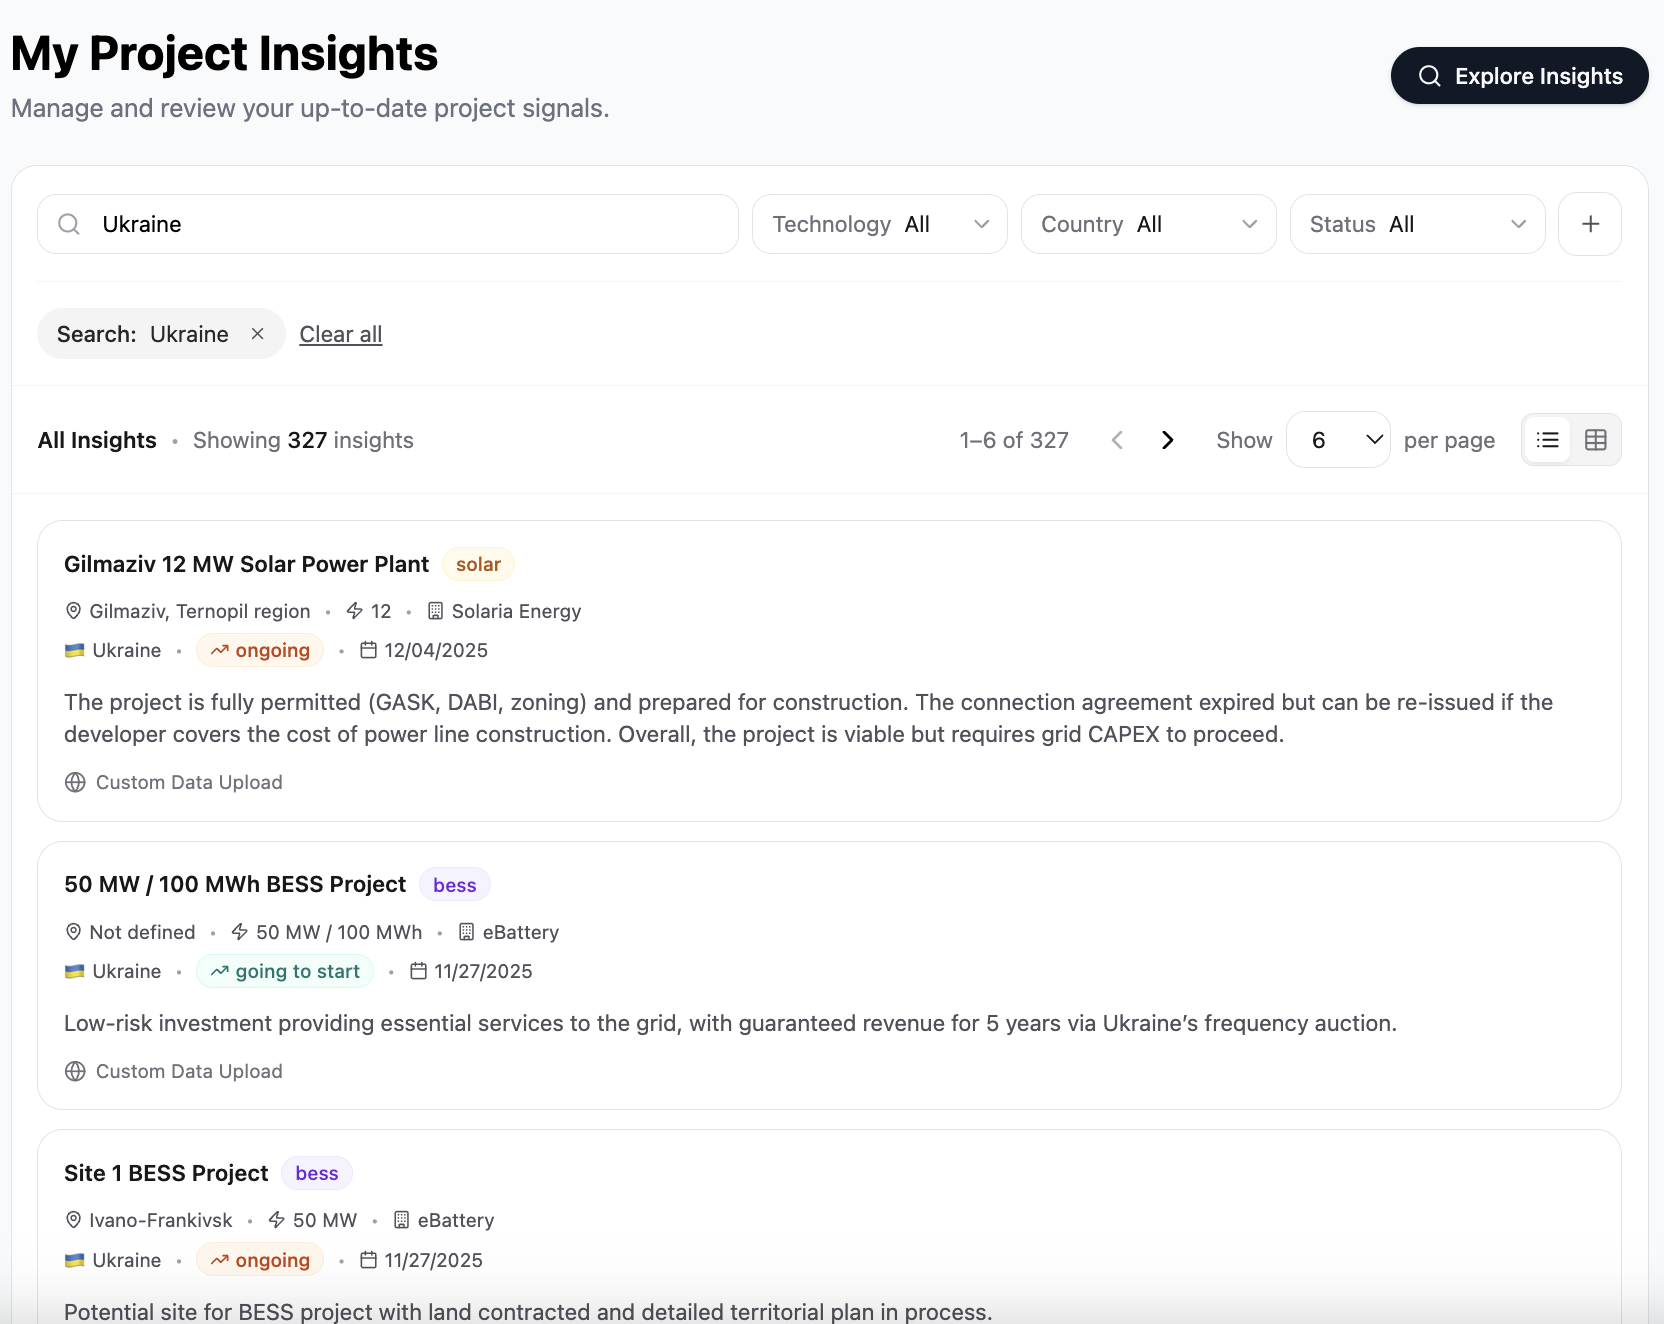Click building icon in Site 1 BESS card
Viewport: 1664px width, 1324px height.
(x=401, y=1220)
